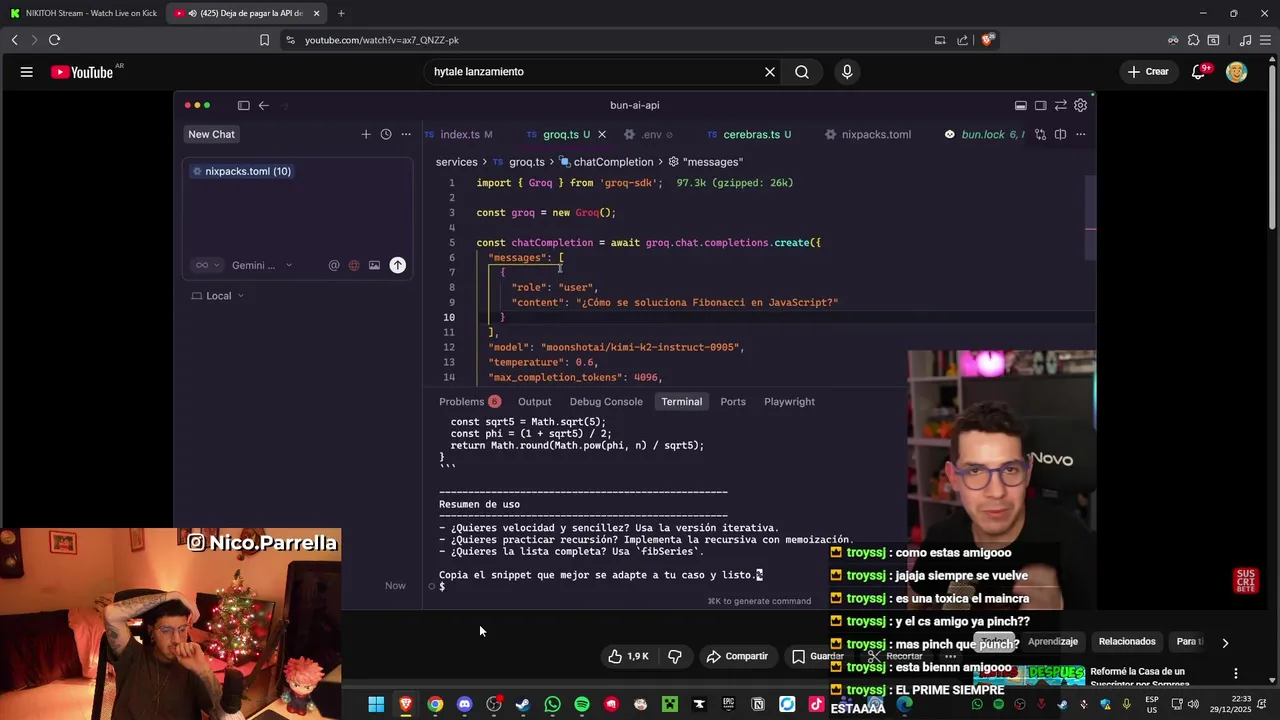The image size is (1280, 720).
Task: Select the Ports panel tab
Action: 733,401
